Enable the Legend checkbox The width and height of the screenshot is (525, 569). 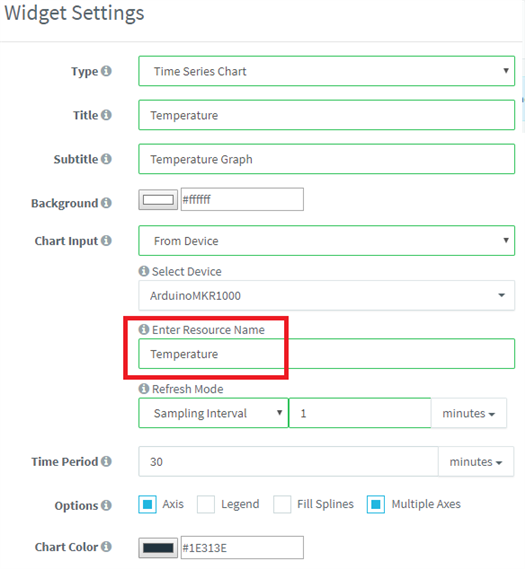206,504
